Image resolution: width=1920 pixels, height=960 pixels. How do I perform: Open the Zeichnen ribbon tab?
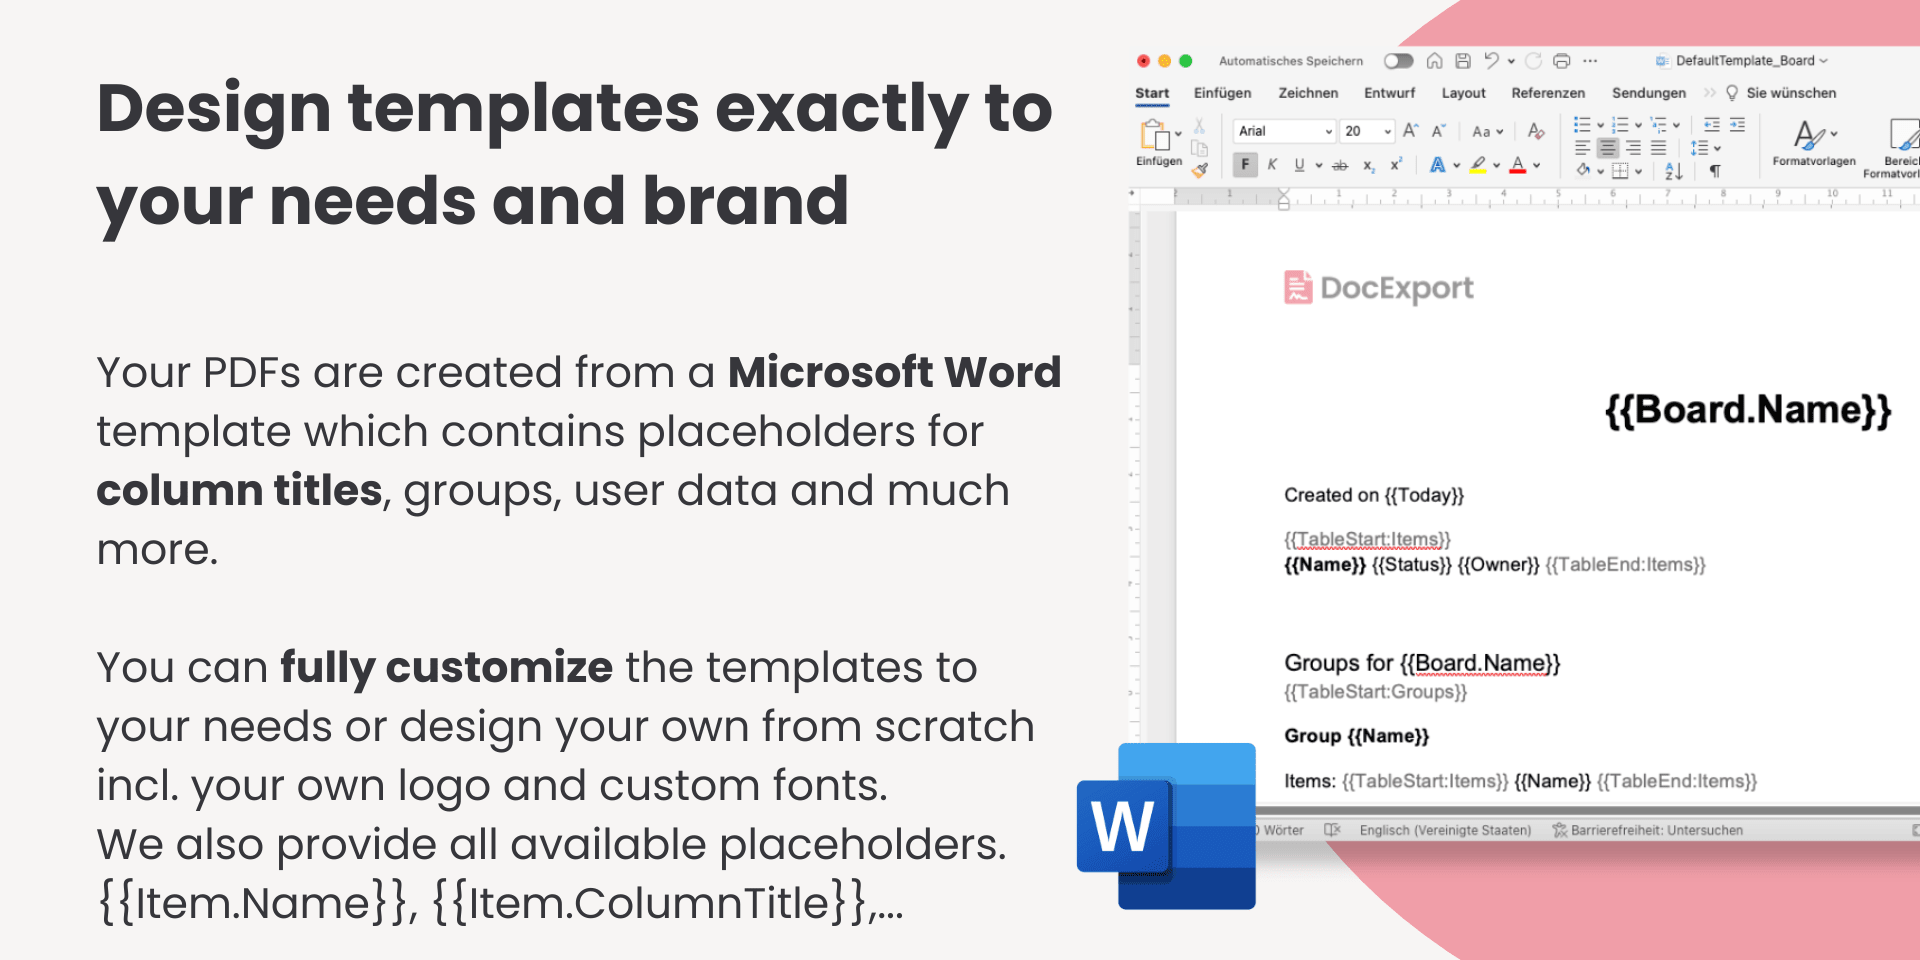pyautogui.click(x=1308, y=93)
